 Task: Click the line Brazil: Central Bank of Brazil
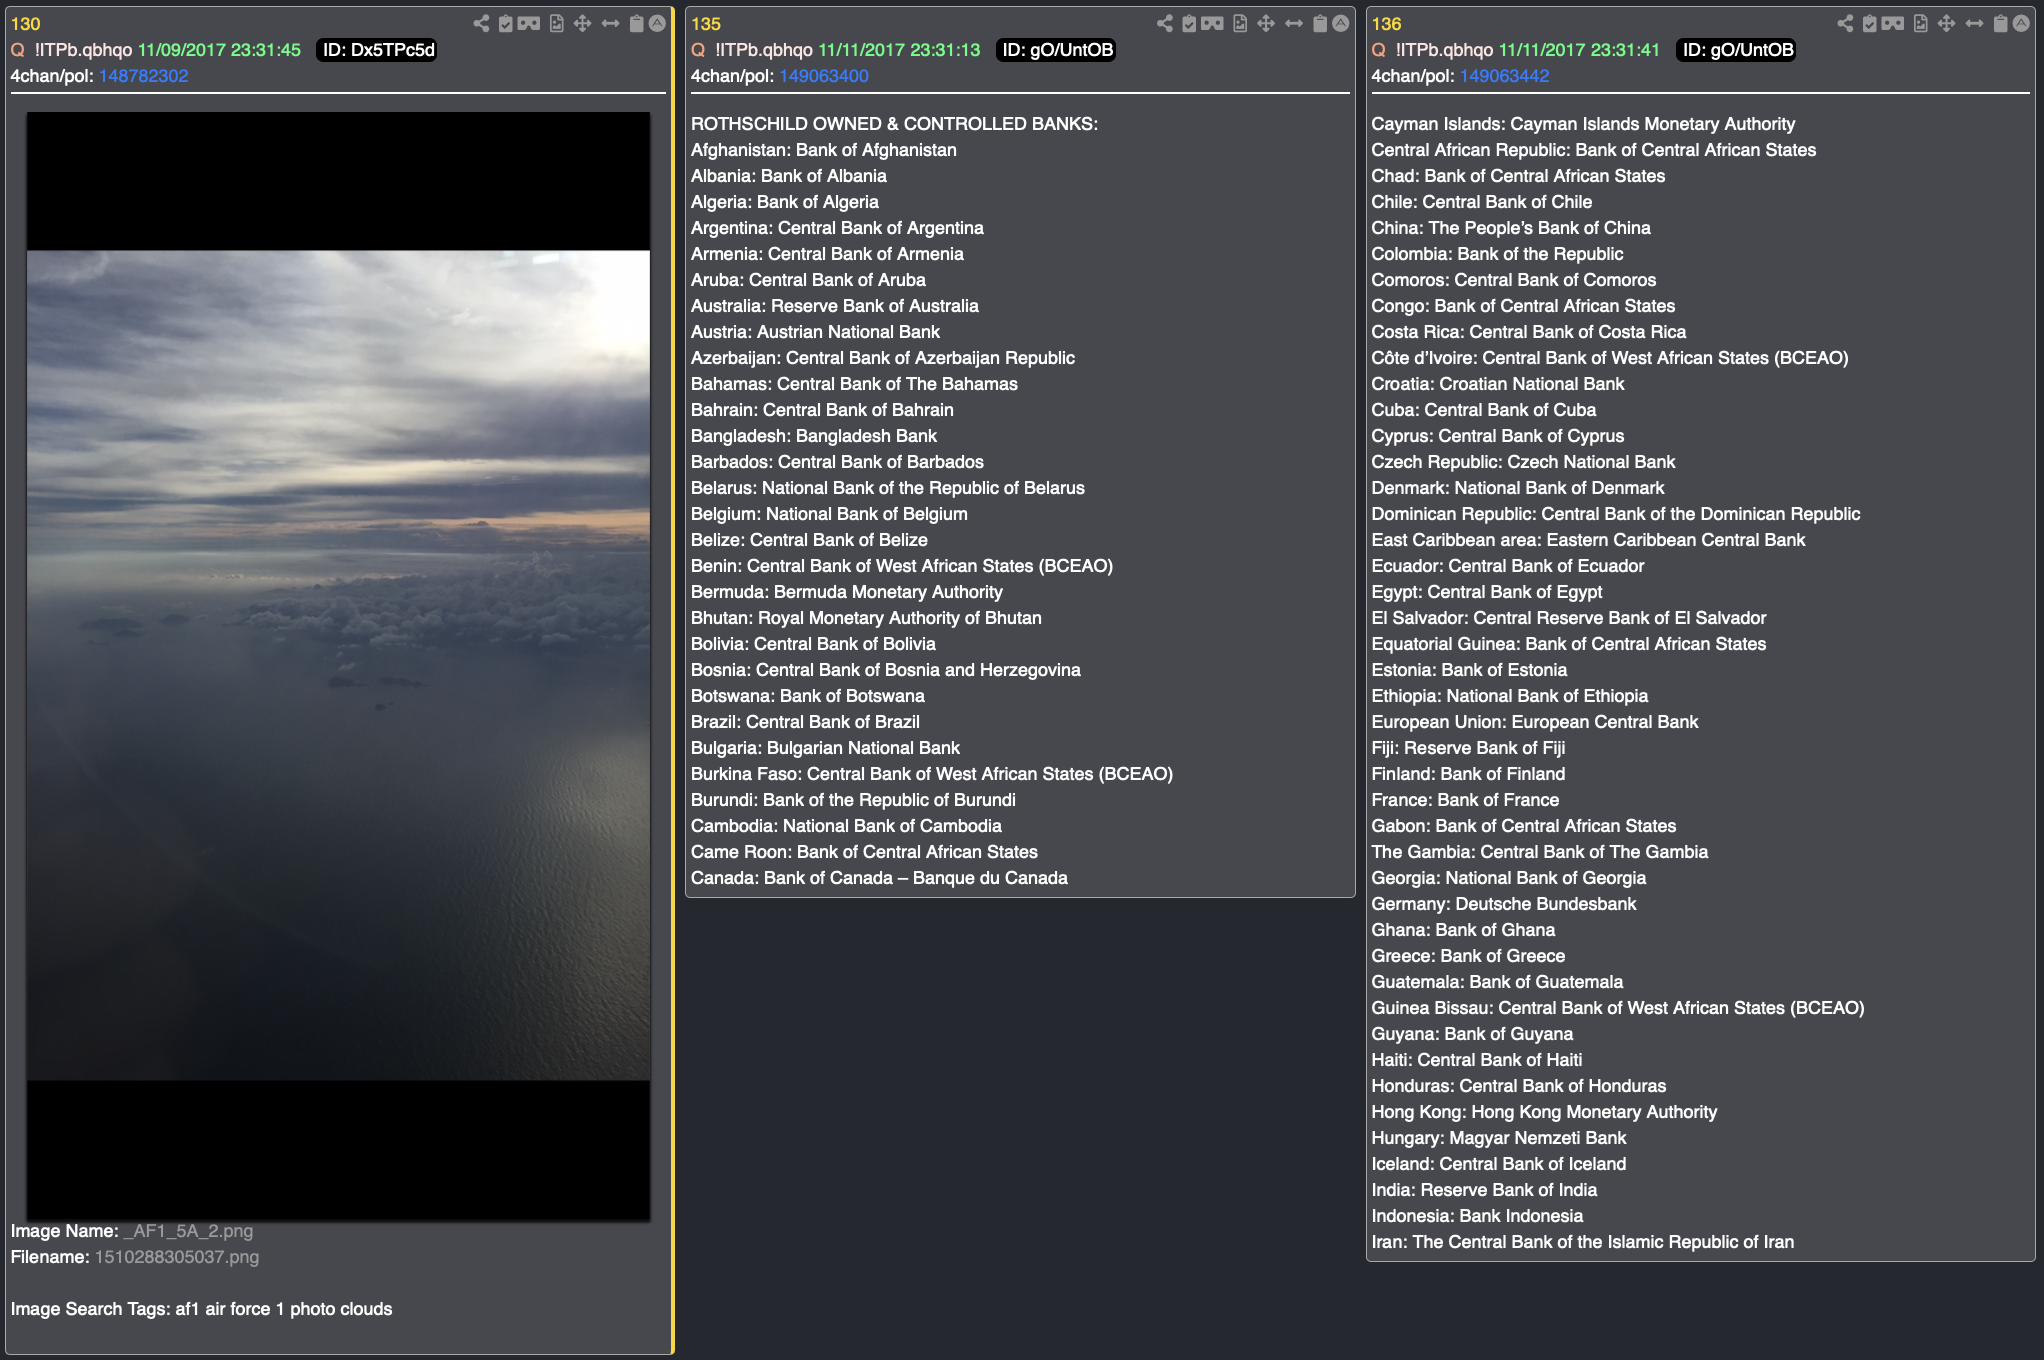(x=805, y=722)
